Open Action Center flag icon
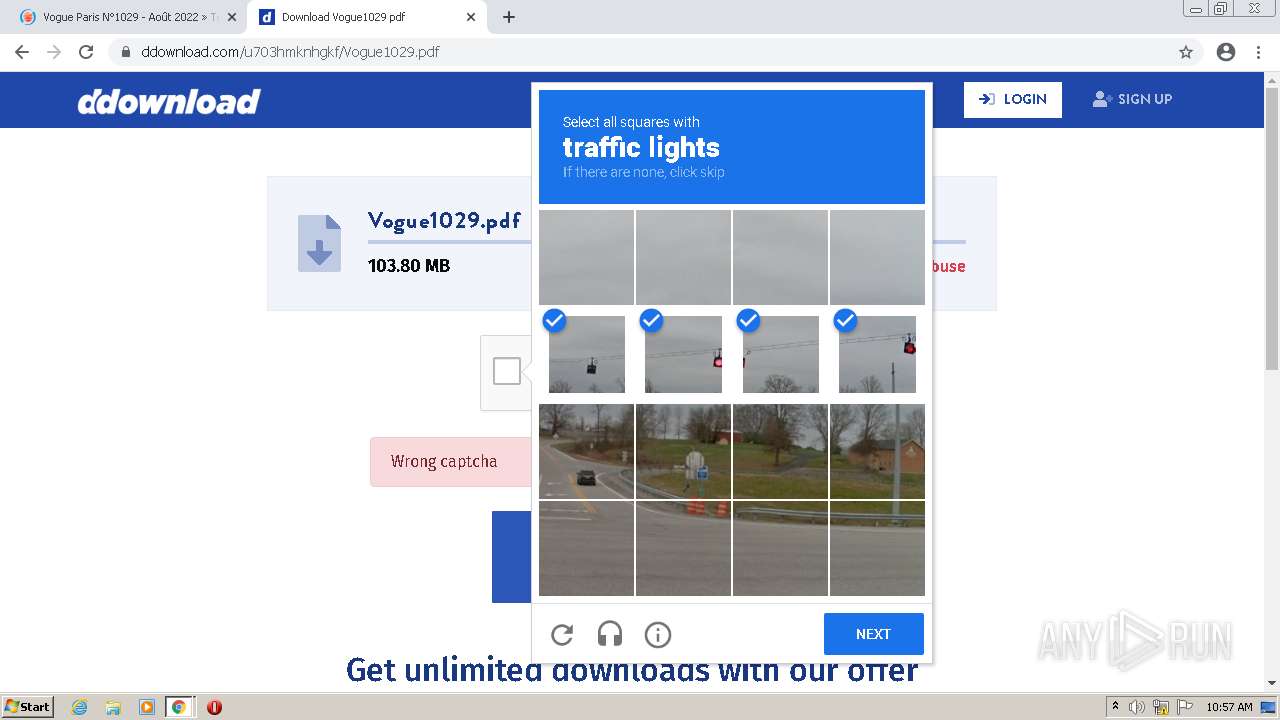 (x=1184, y=707)
